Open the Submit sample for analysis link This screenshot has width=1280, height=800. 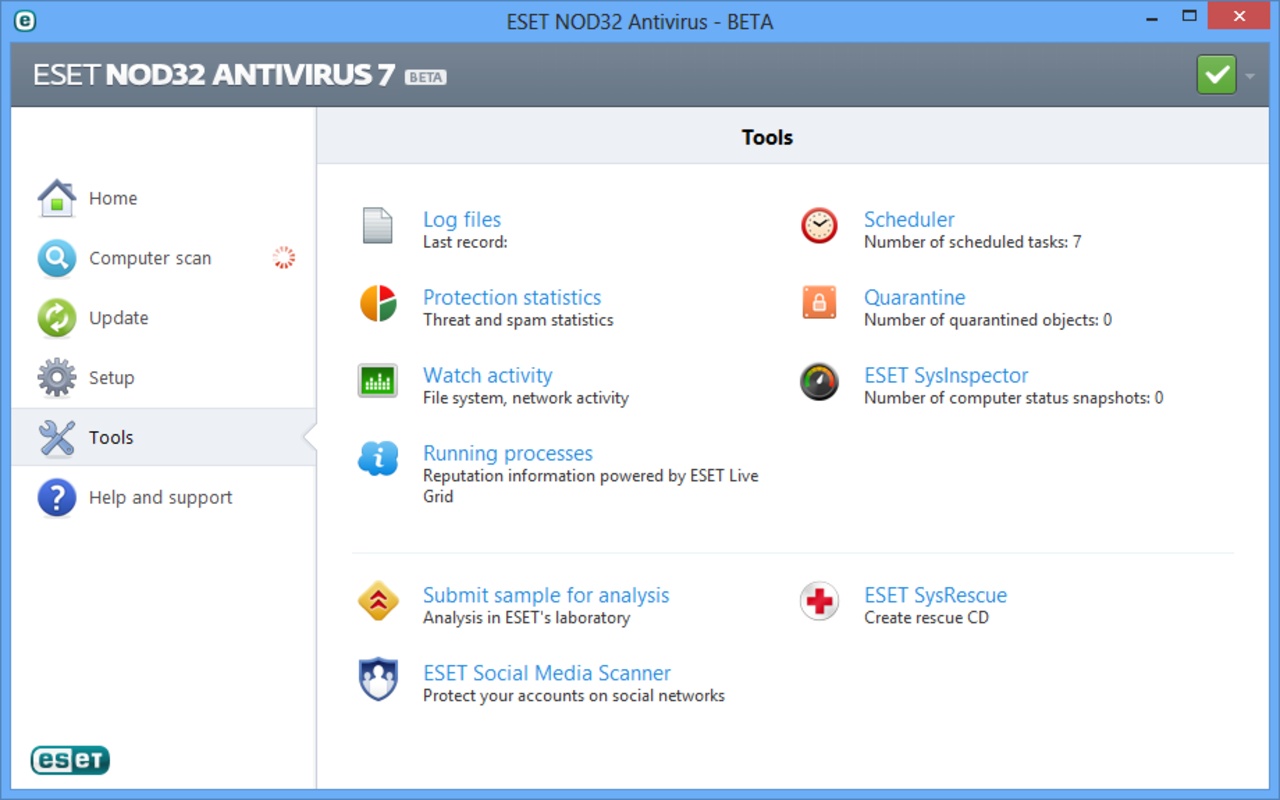(546, 595)
